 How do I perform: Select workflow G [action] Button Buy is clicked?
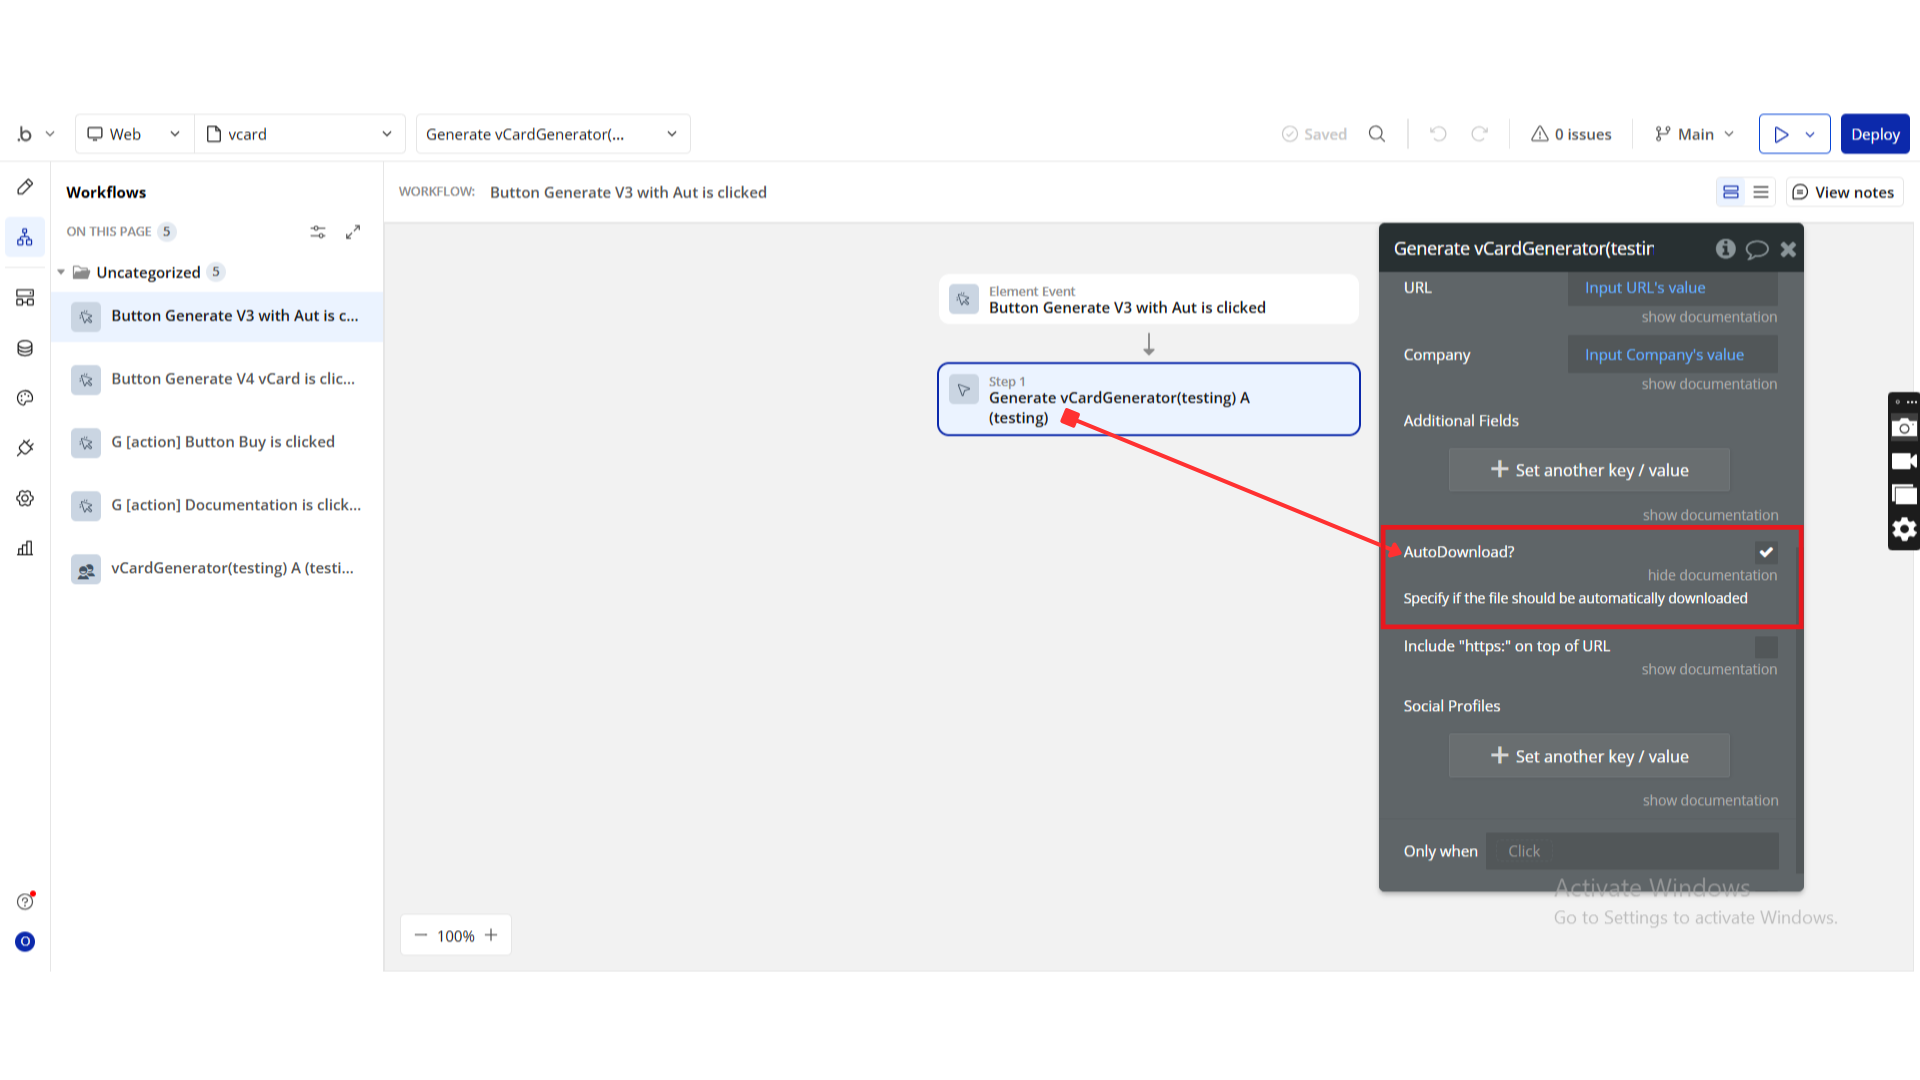tap(222, 442)
